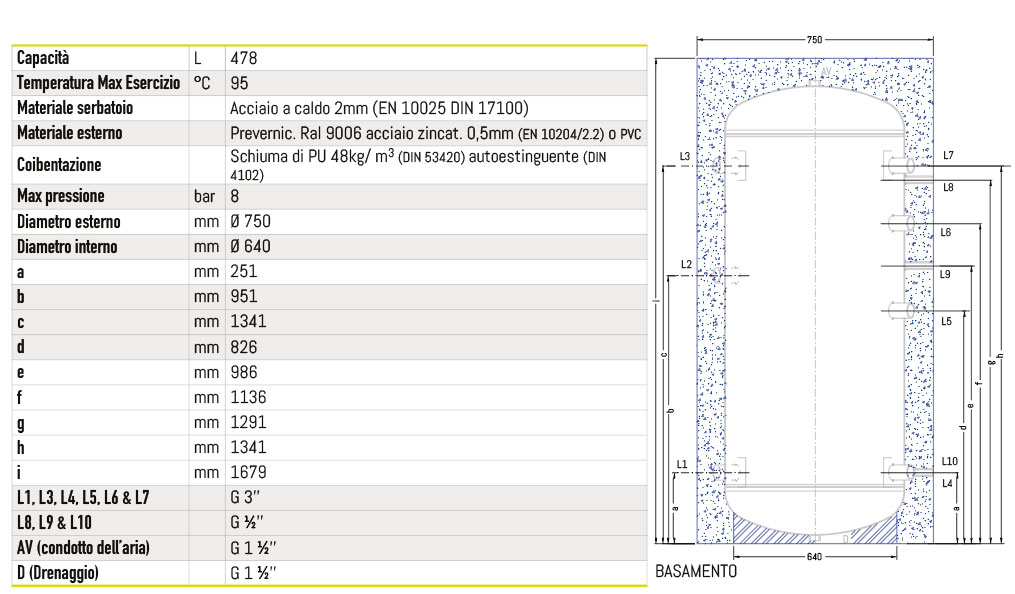The image size is (1015, 594).
Task: Click the L3 port label on tank
Action: coord(684,157)
